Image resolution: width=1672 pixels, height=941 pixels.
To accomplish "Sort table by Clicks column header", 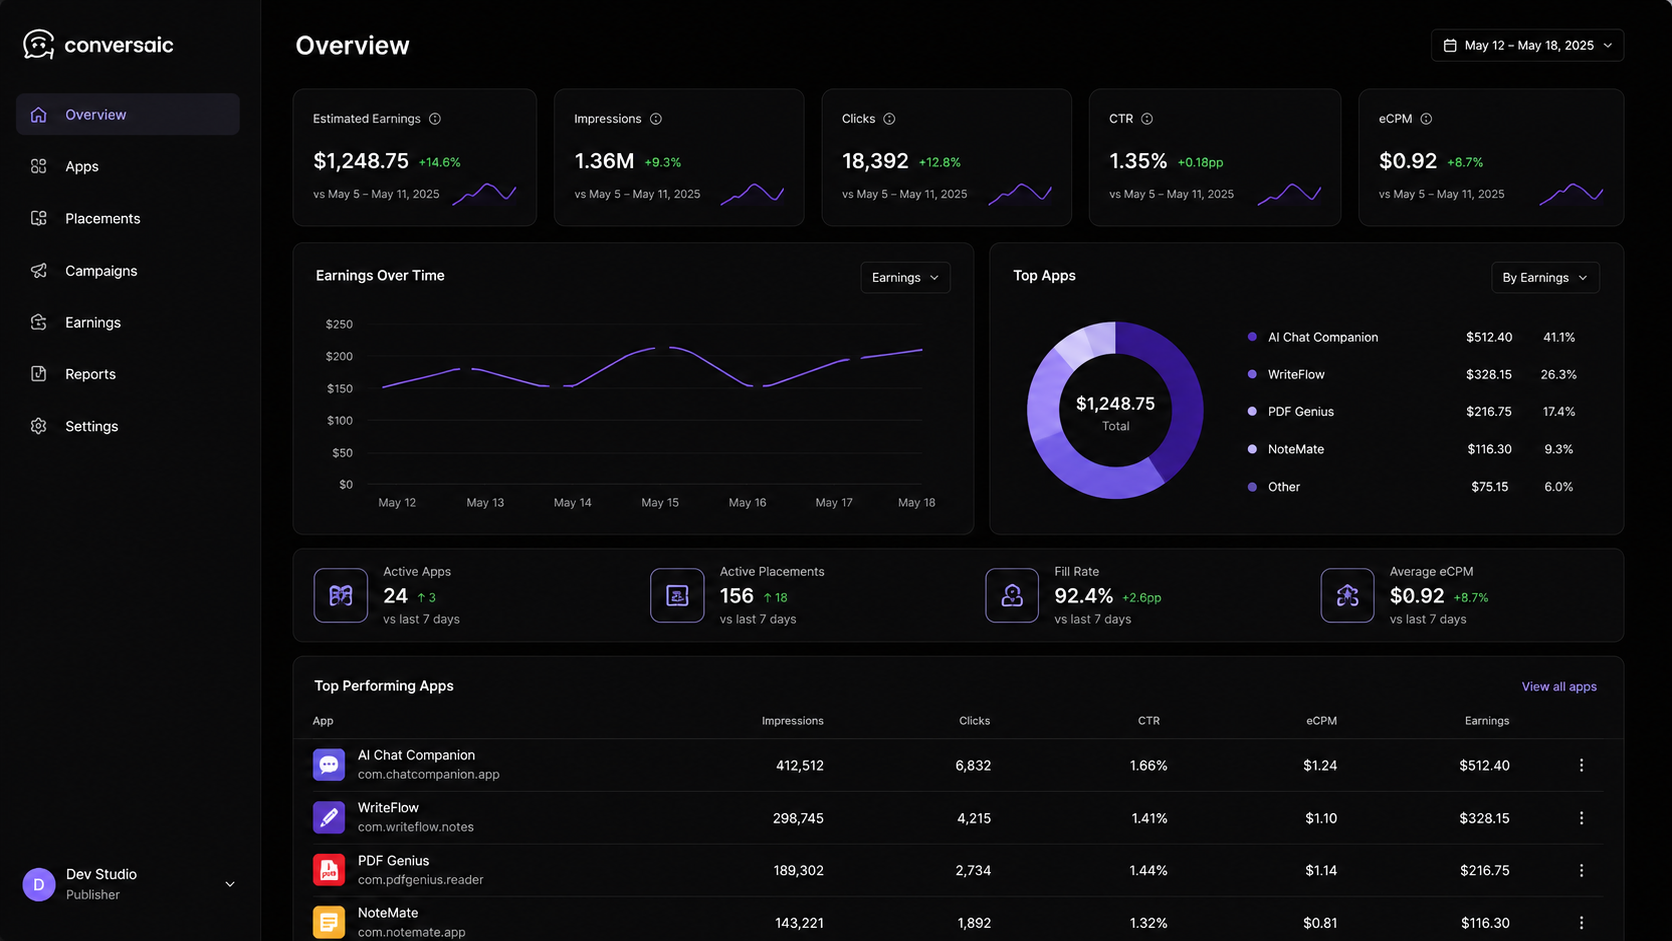I will (974, 721).
